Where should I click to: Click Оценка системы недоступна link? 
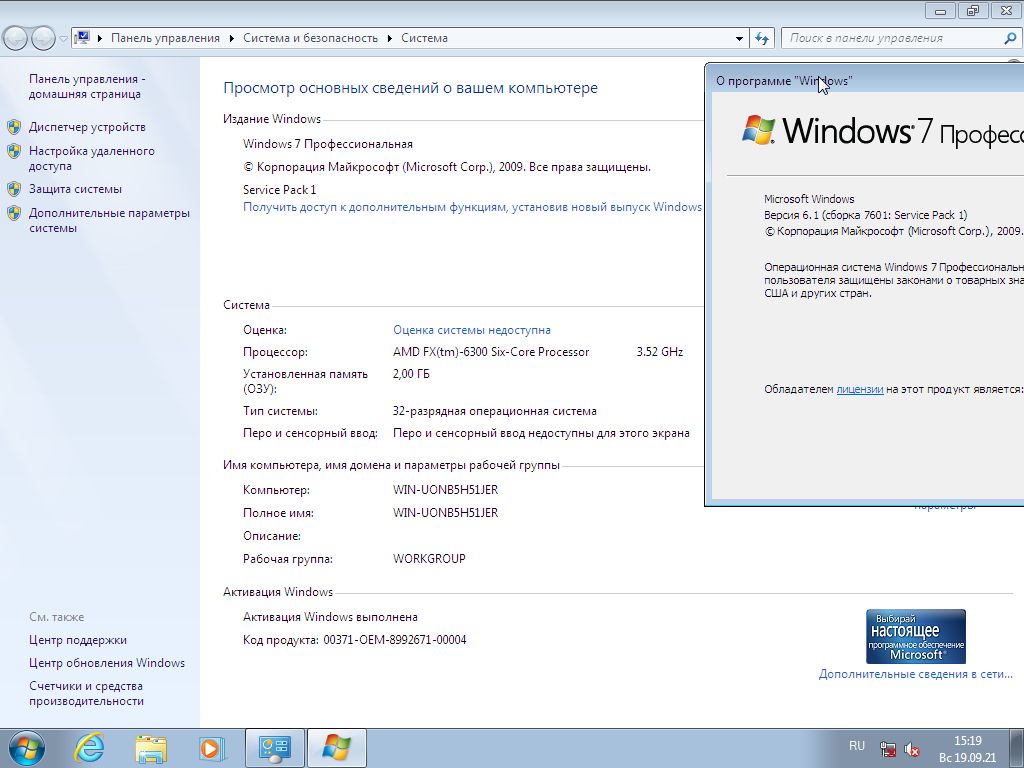click(472, 330)
